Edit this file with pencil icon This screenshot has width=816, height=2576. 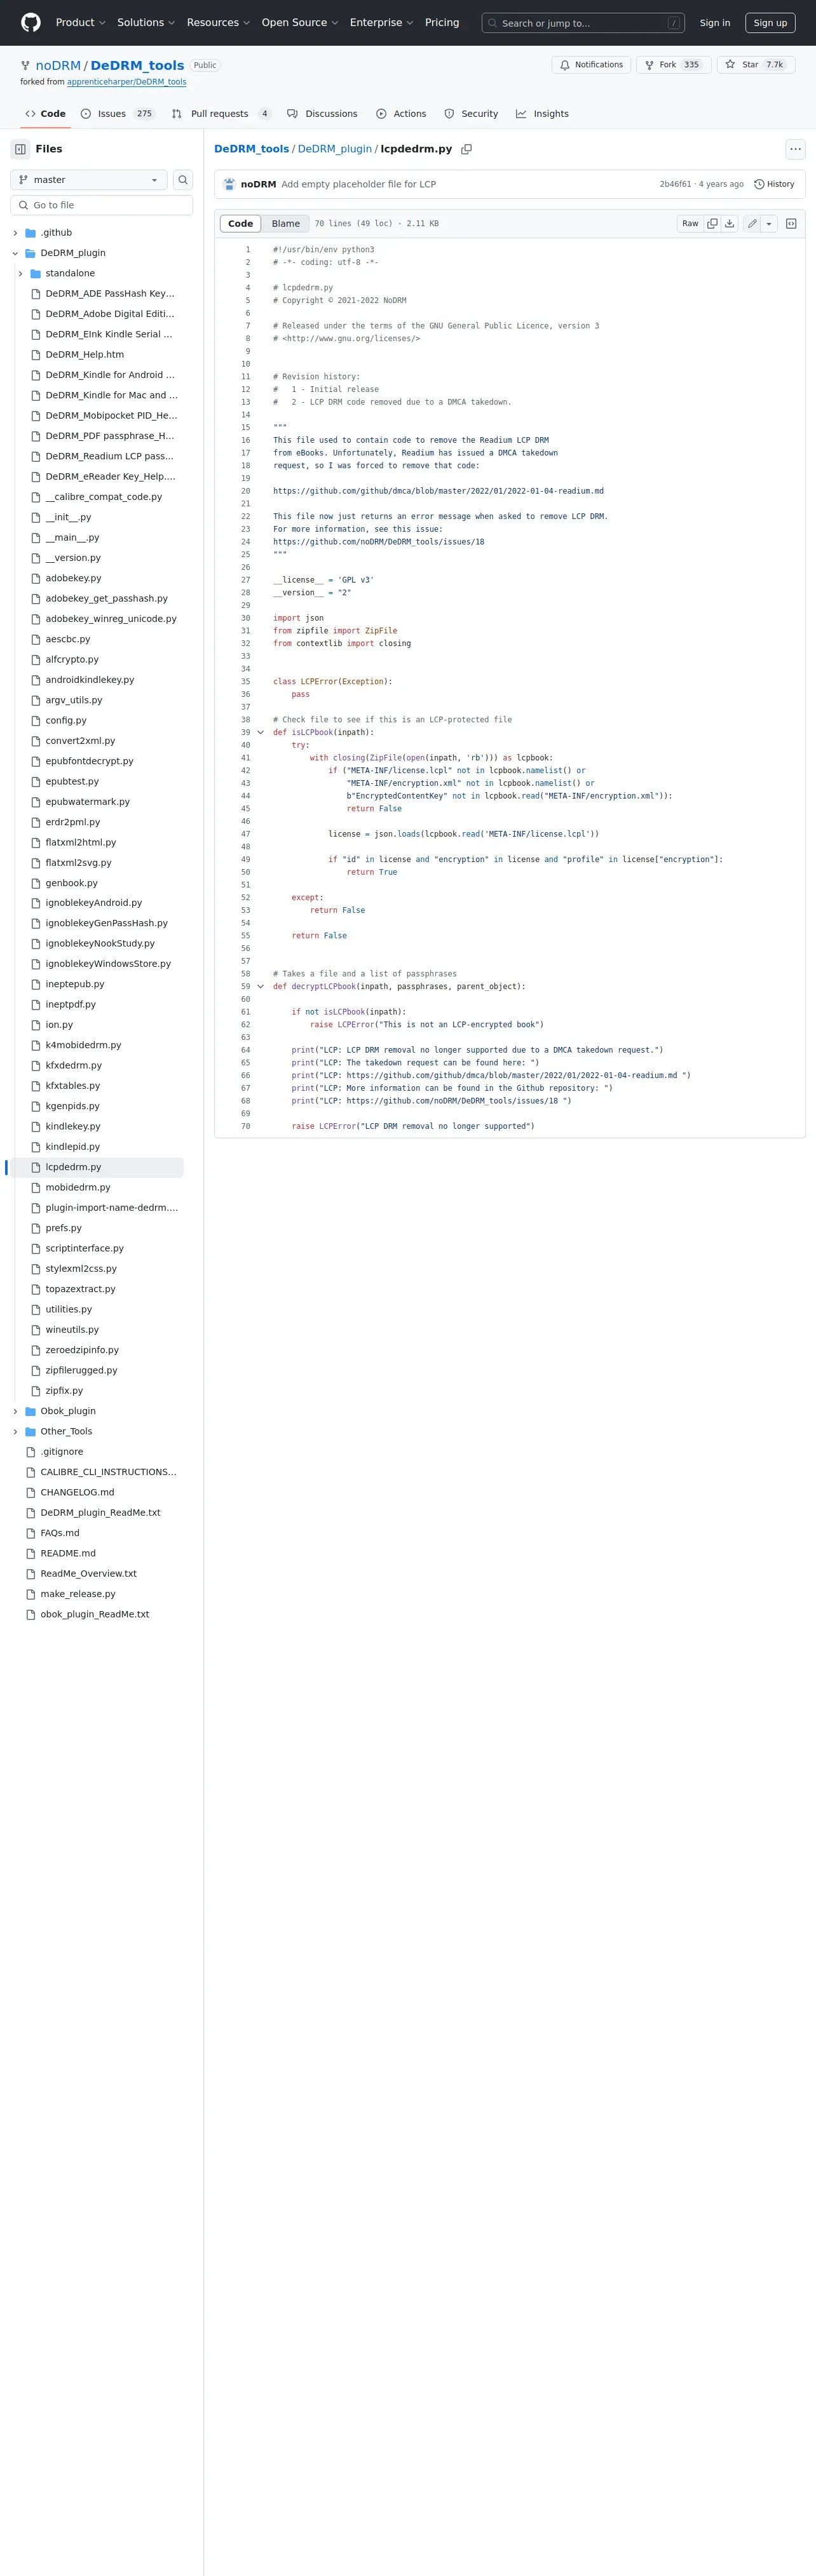pyautogui.click(x=752, y=224)
